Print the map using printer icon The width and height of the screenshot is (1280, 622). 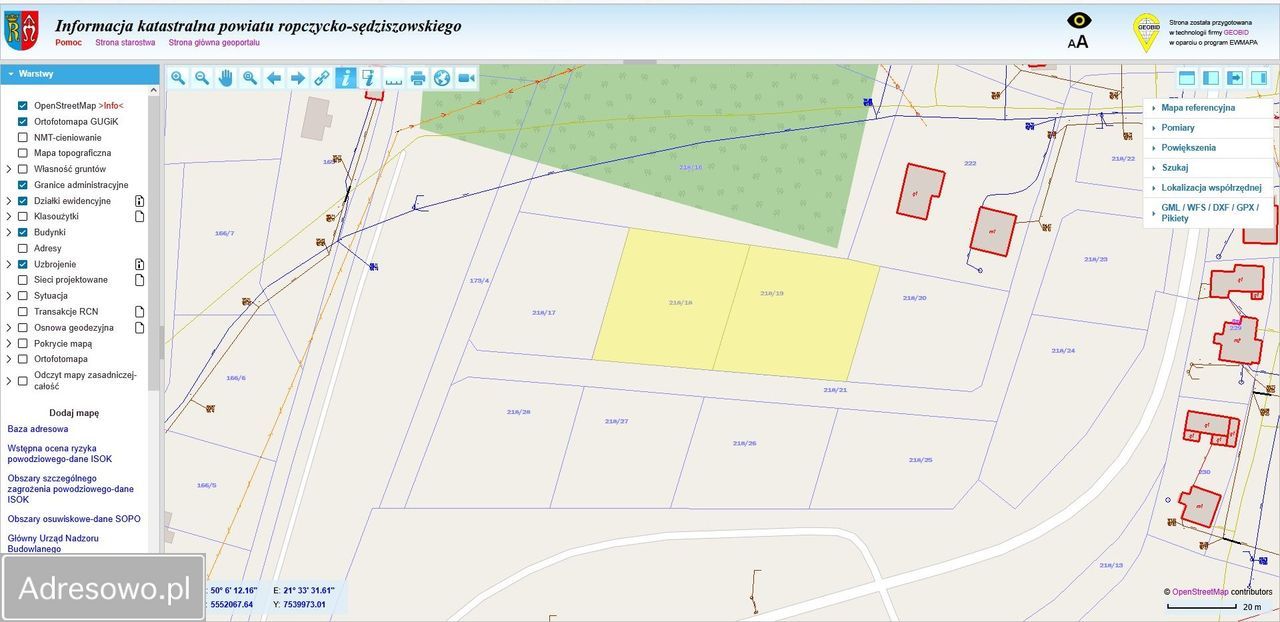tap(418, 78)
